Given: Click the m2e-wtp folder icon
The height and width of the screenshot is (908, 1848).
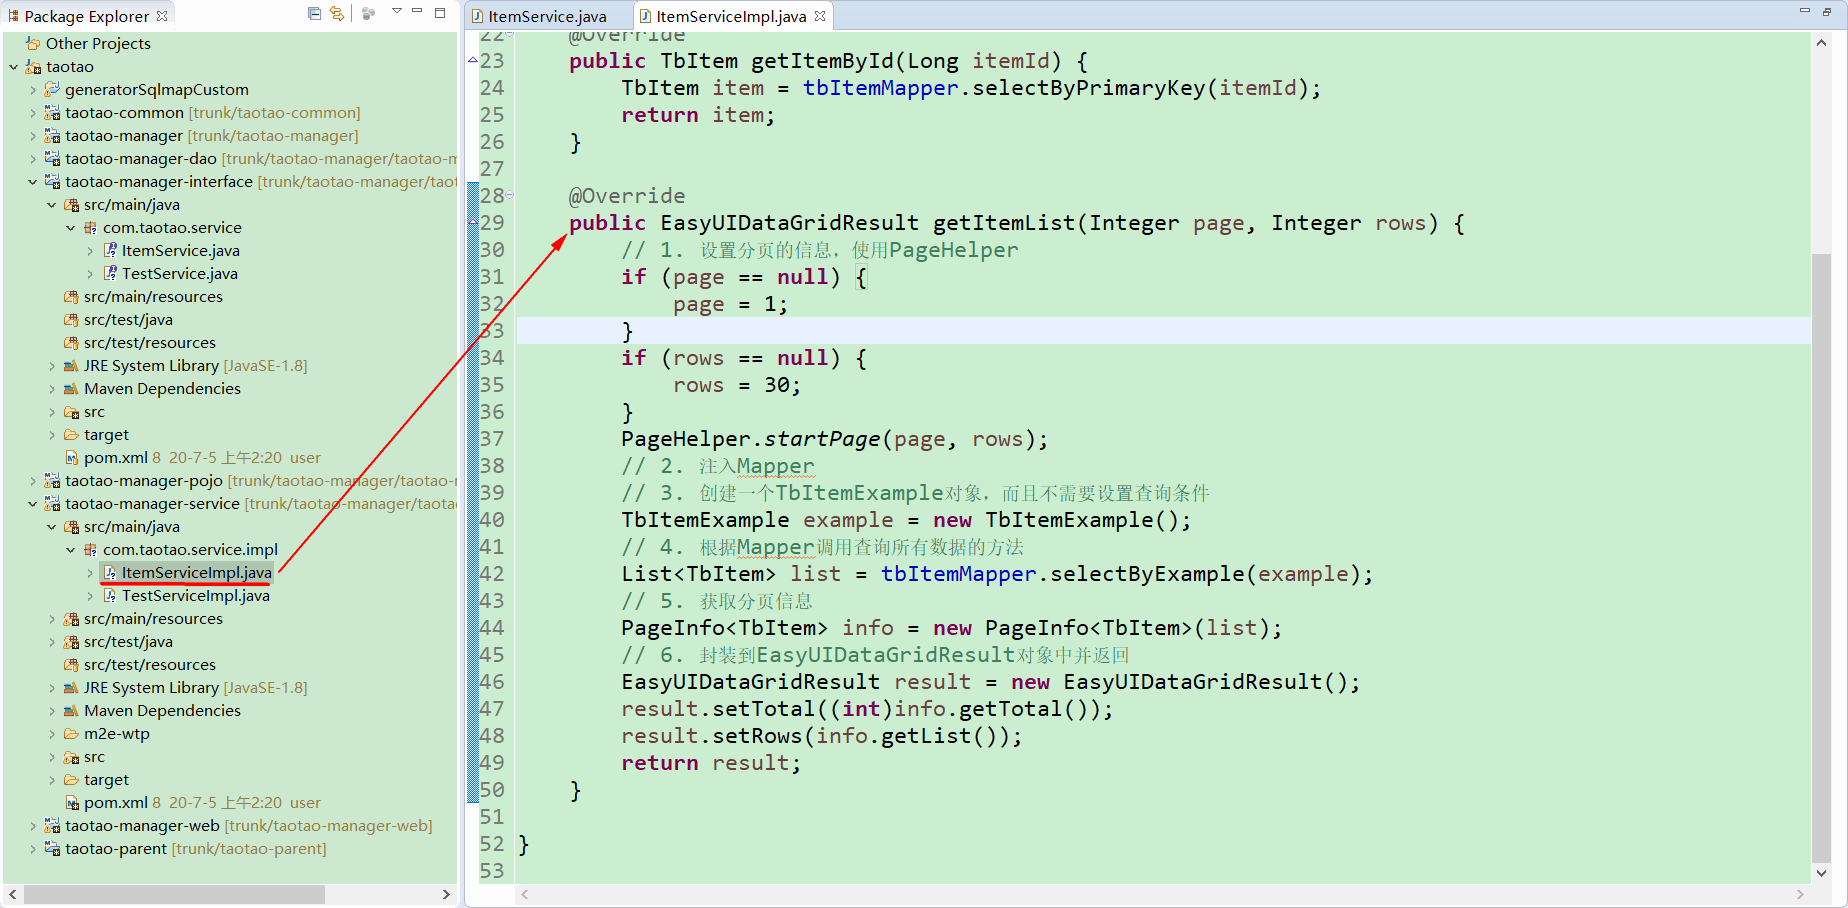Looking at the screenshot, I should [x=71, y=733].
